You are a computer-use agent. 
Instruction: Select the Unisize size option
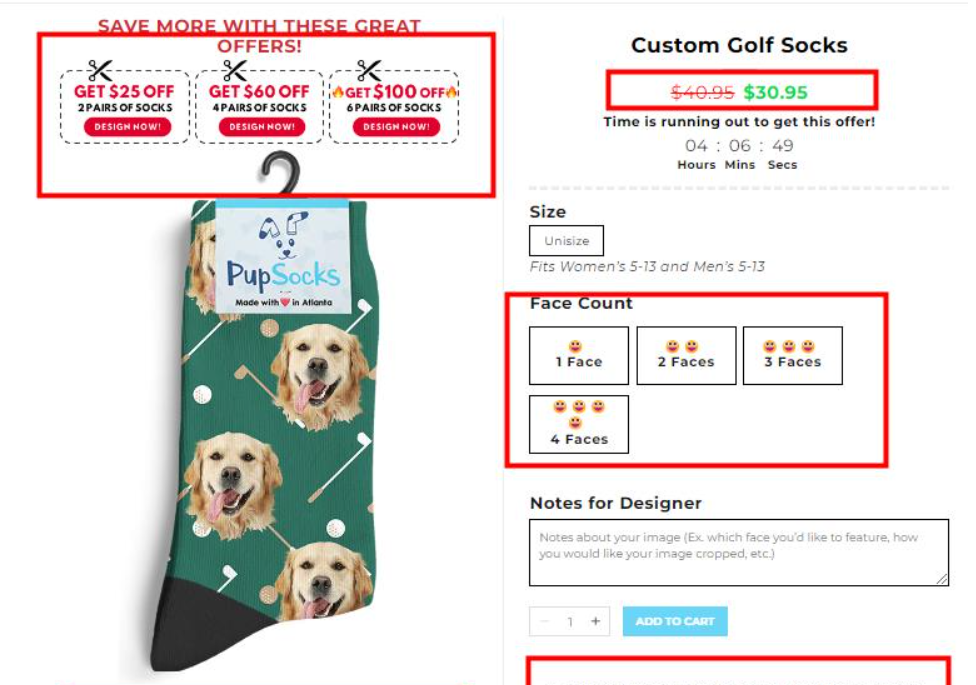tap(566, 241)
